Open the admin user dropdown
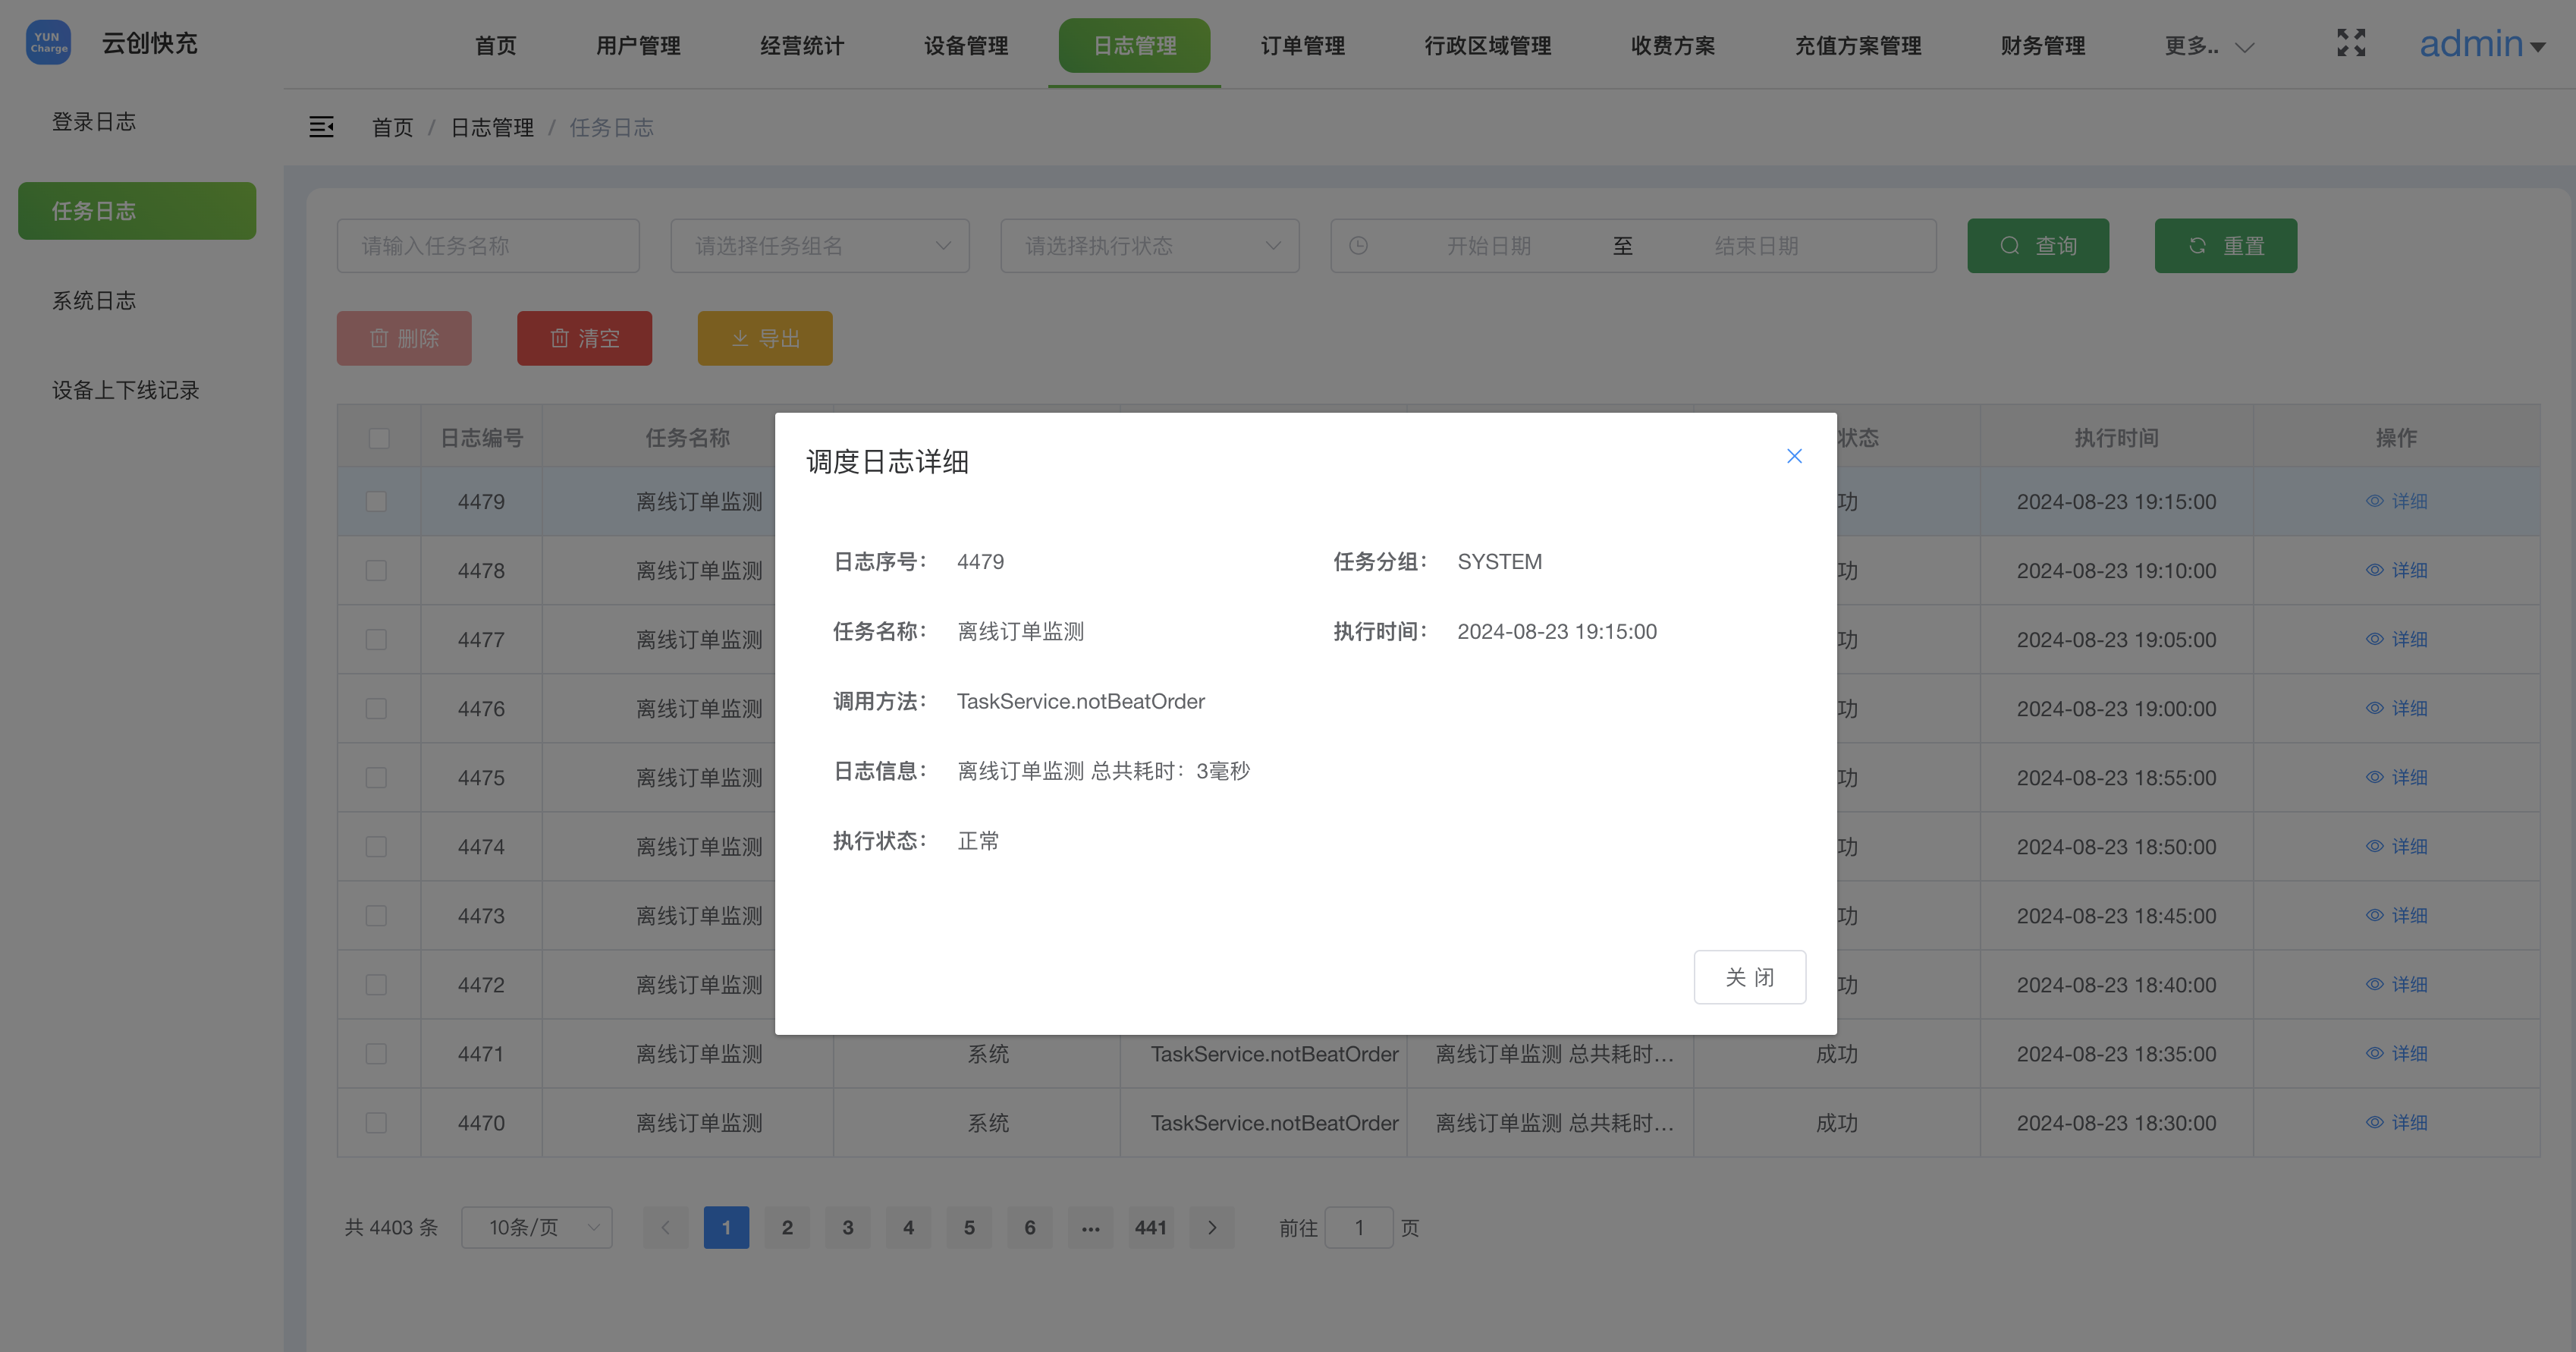Screen dimensions: 2576x1352 point(2482,44)
